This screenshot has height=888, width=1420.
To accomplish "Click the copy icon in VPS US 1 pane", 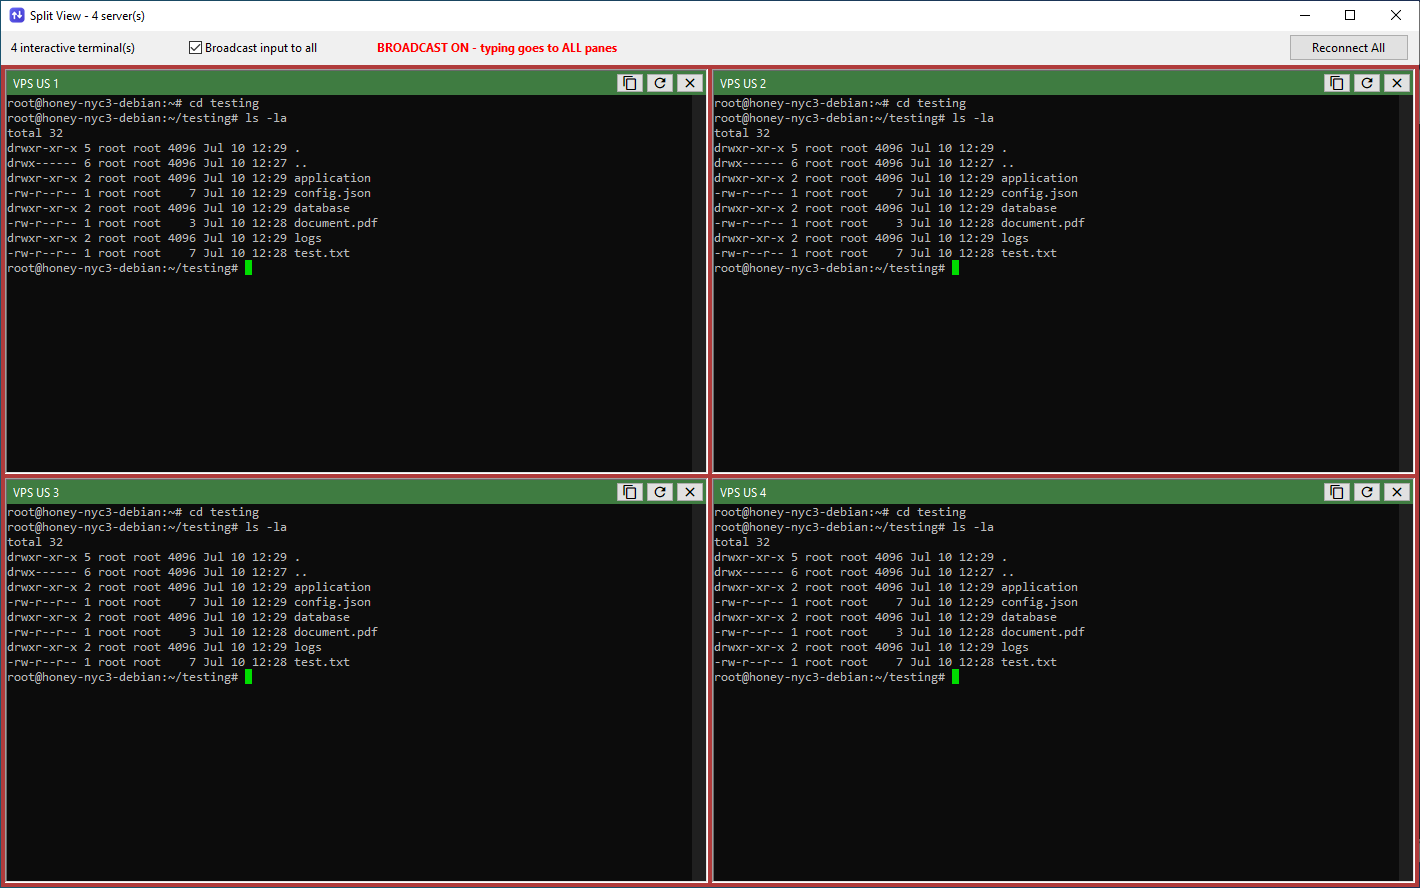I will coord(630,83).
